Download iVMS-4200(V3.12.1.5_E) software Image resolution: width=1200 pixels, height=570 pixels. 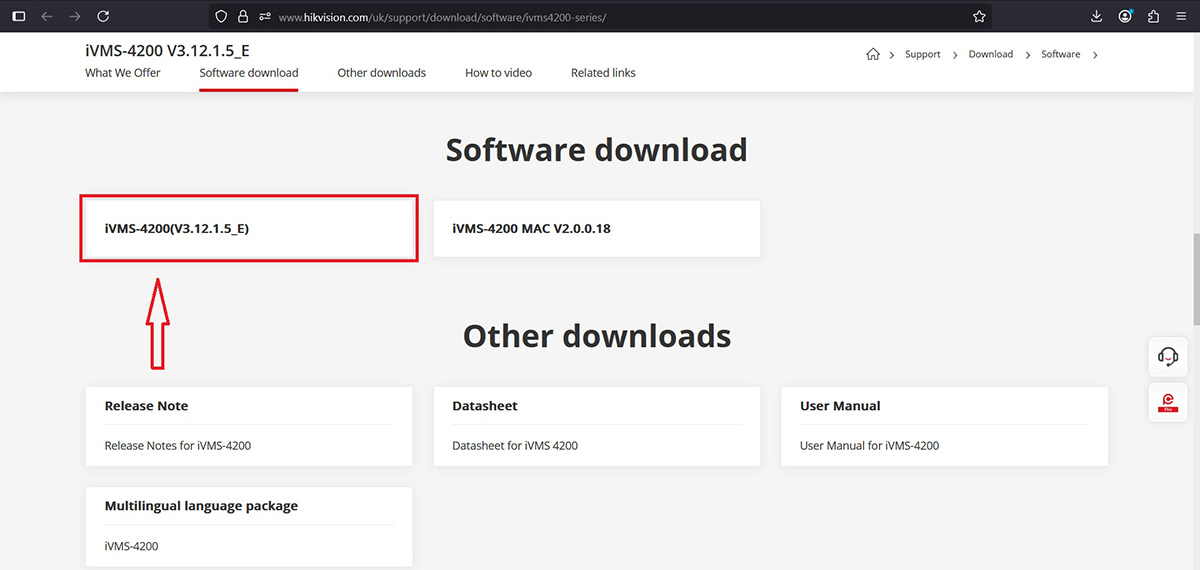[x=249, y=228]
